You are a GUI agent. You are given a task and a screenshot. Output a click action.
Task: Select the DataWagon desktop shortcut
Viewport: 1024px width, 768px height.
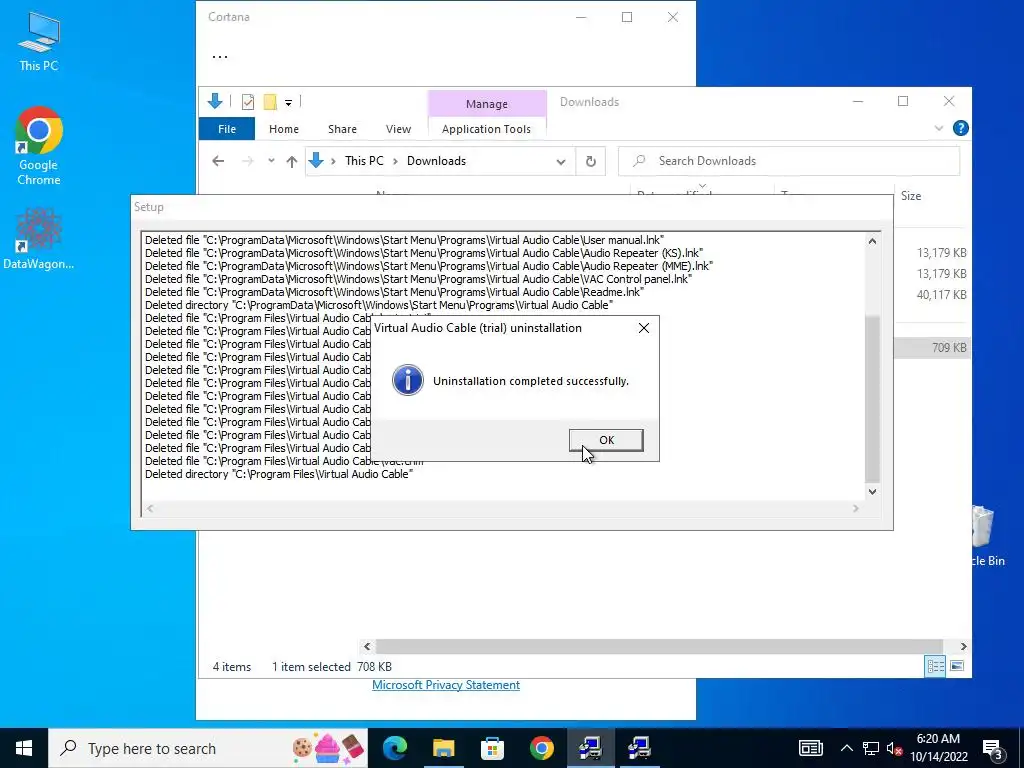(x=39, y=238)
